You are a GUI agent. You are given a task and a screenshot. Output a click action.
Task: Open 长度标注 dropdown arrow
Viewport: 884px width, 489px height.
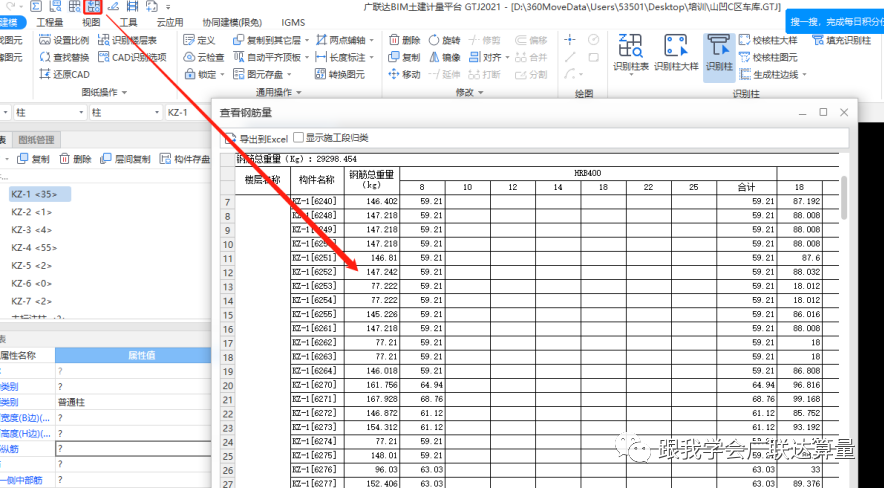tap(371, 58)
